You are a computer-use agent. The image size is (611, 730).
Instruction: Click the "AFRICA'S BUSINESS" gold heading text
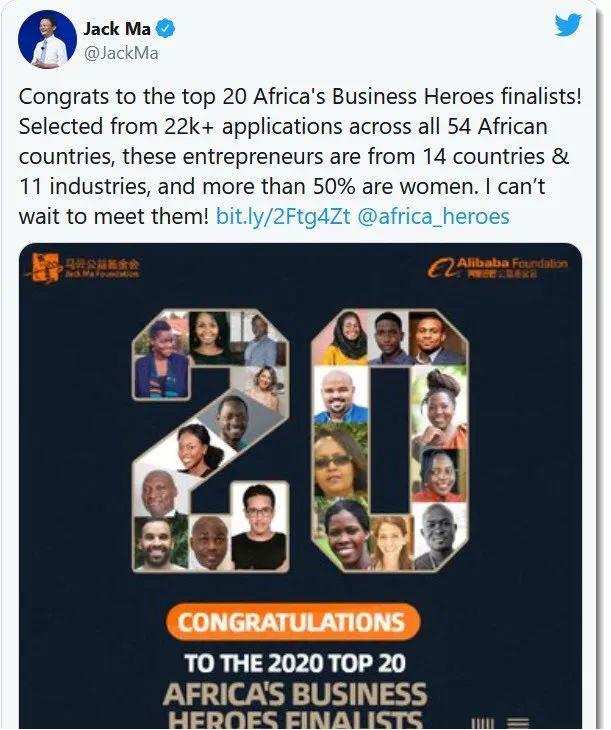coord(295,693)
